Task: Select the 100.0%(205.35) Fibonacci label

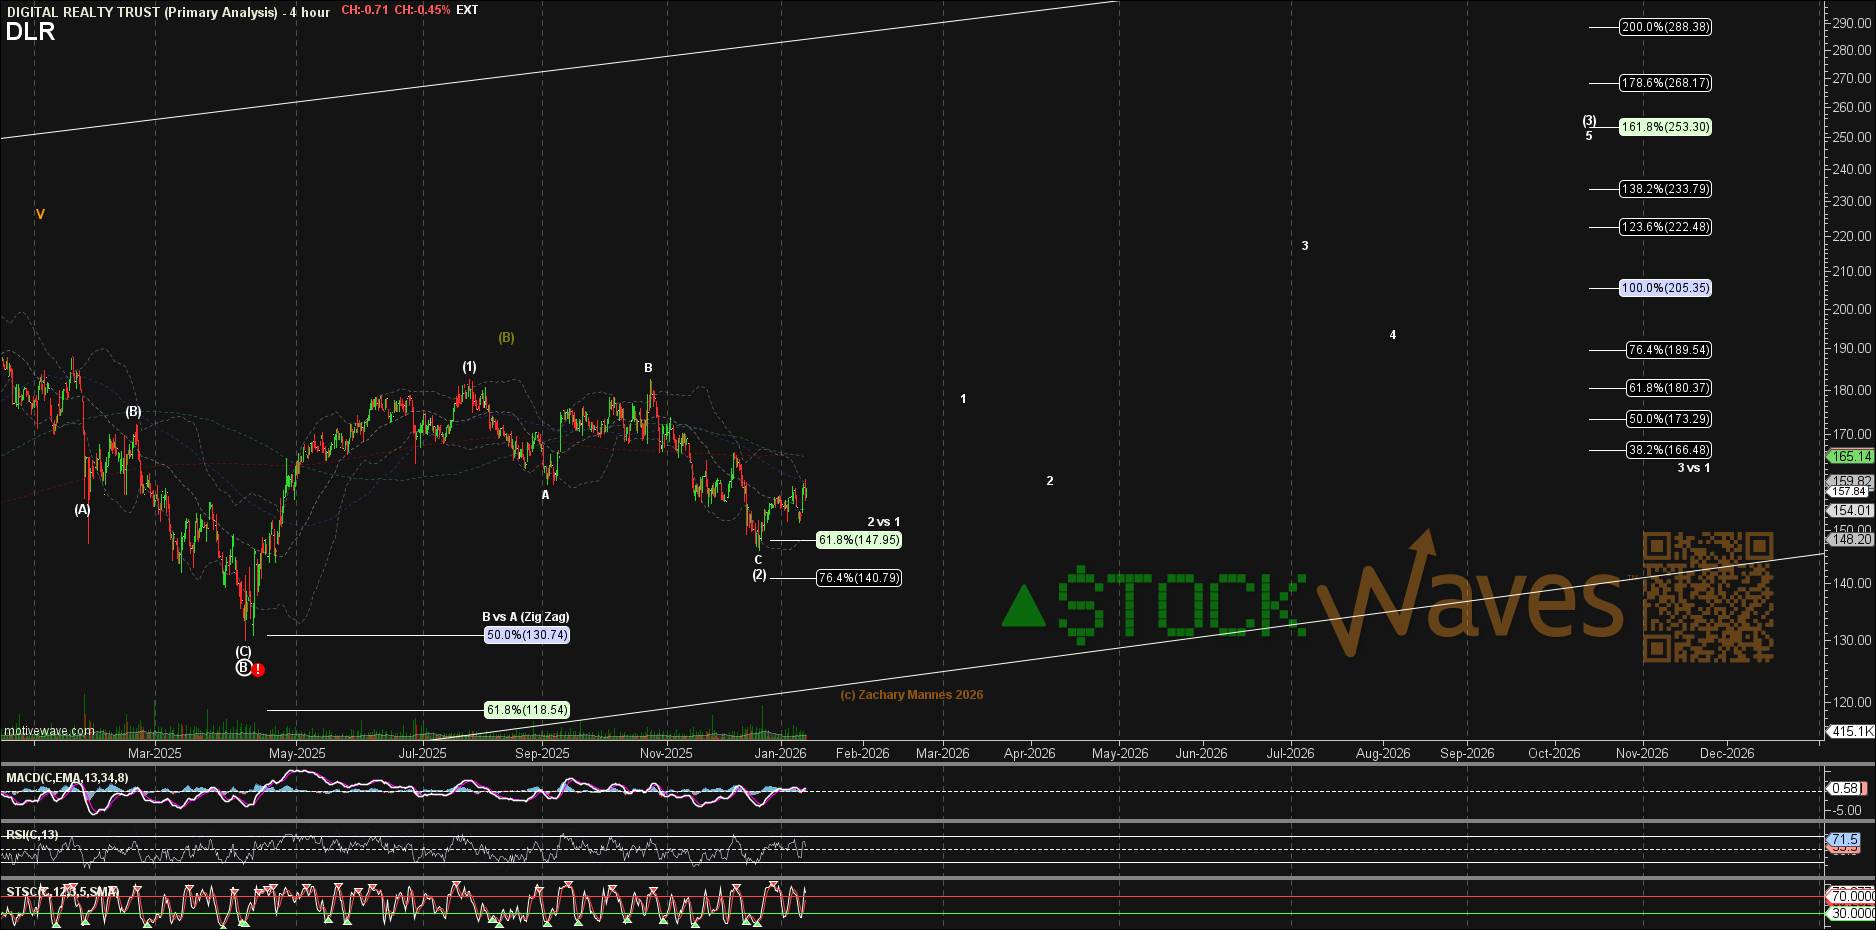Action: 1665,288
